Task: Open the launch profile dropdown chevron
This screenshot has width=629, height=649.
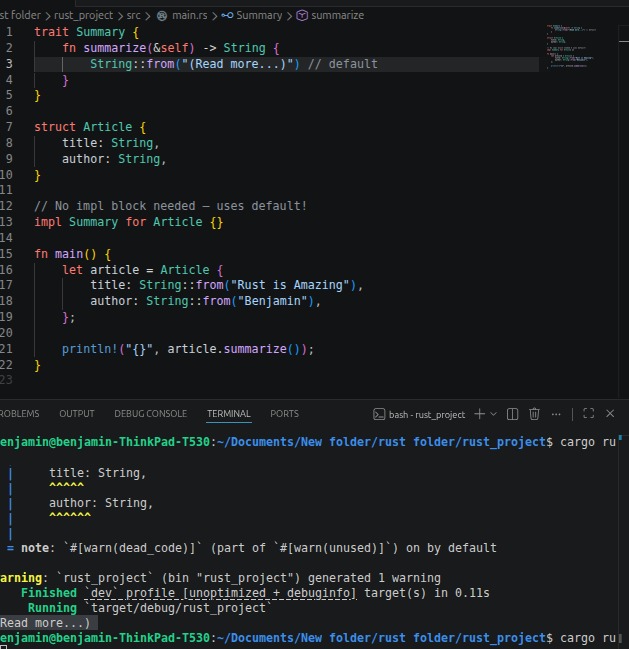Action: (493, 414)
